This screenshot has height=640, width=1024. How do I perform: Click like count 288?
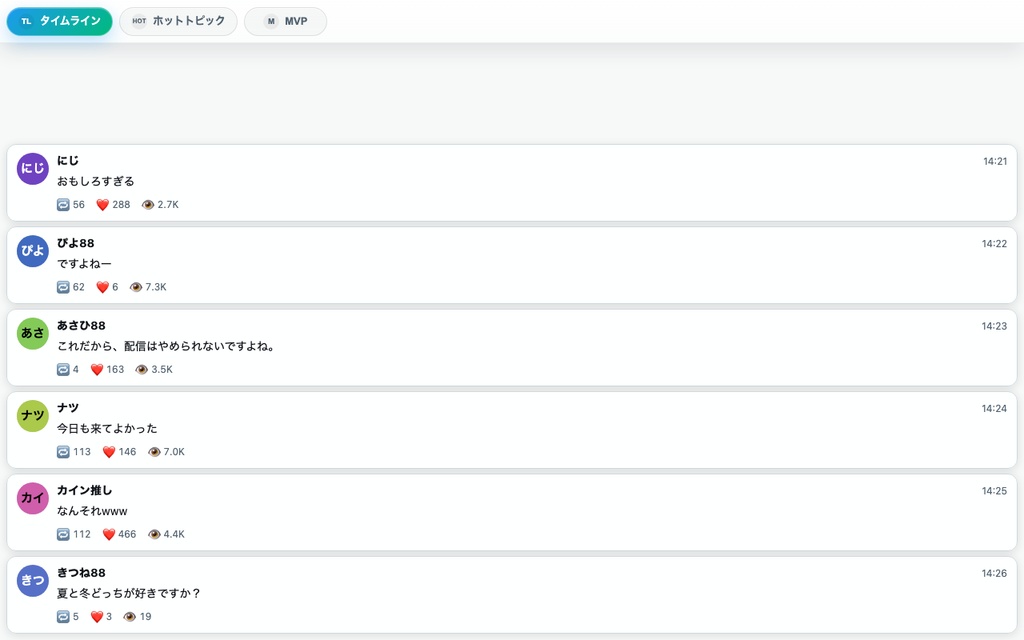[121, 204]
